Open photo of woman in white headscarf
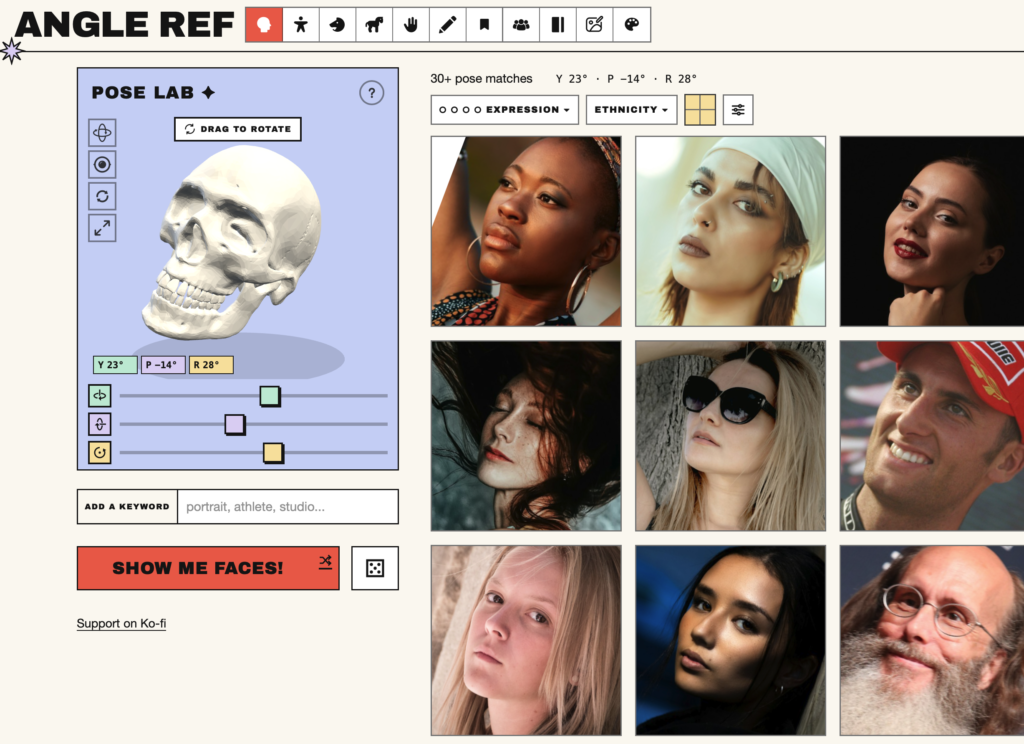The height and width of the screenshot is (744, 1024). point(731,231)
